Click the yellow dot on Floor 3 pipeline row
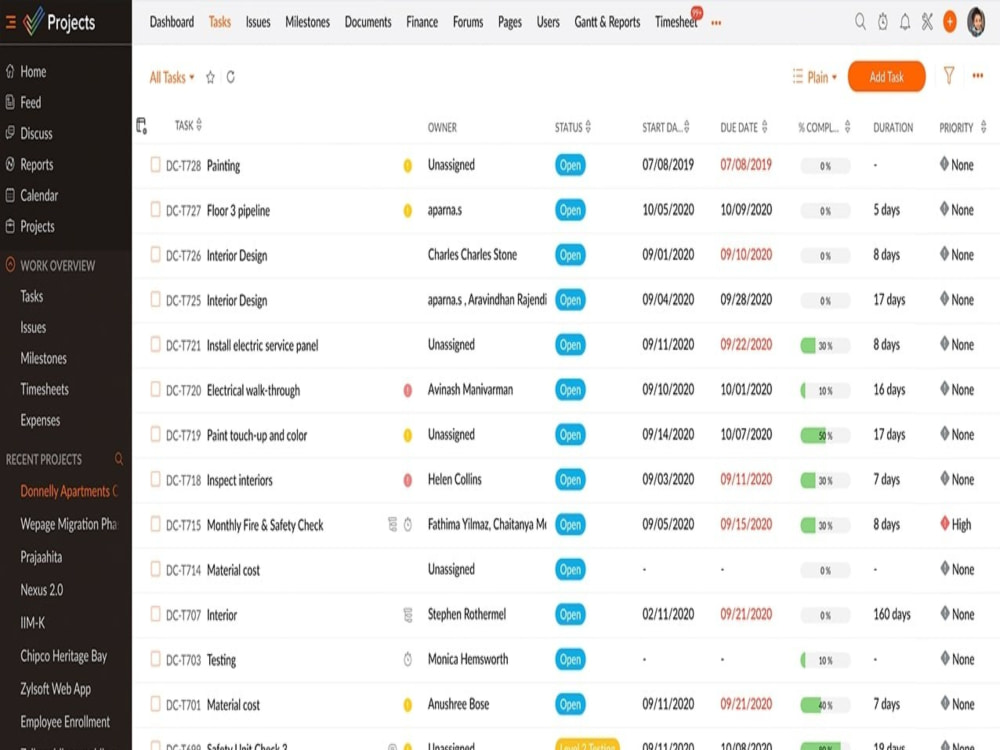This screenshot has width=1000, height=750. coord(408,210)
